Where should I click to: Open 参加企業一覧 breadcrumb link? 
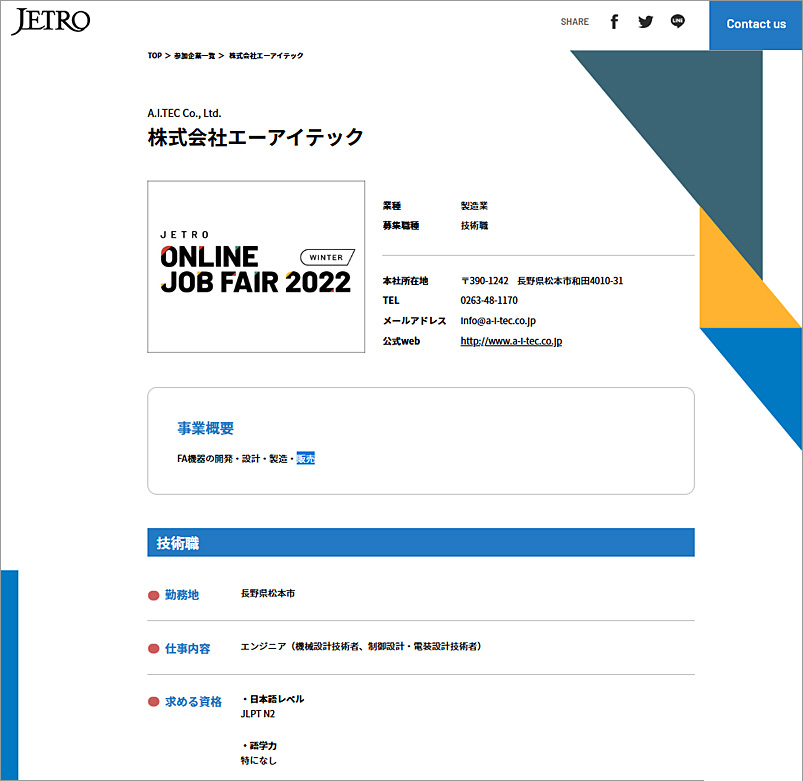point(194,55)
